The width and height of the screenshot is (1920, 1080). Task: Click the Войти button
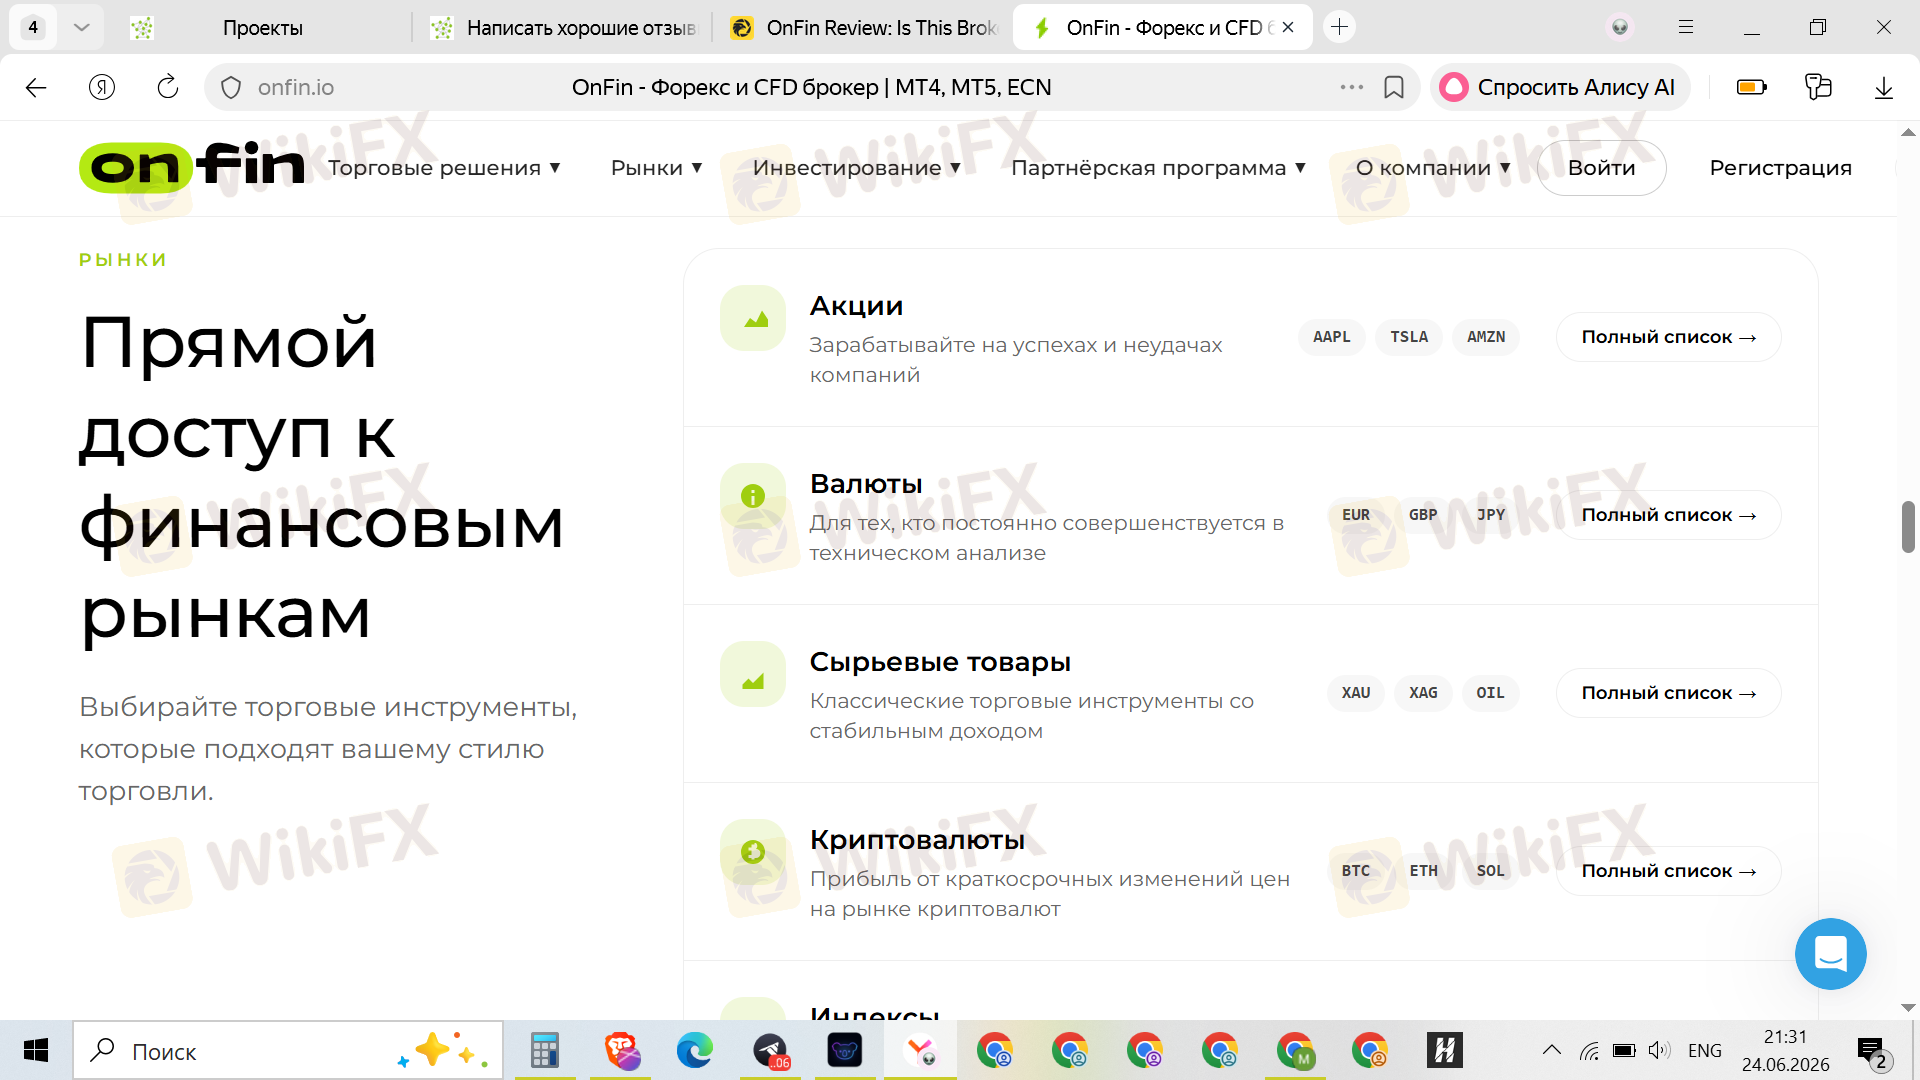[x=1601, y=168]
